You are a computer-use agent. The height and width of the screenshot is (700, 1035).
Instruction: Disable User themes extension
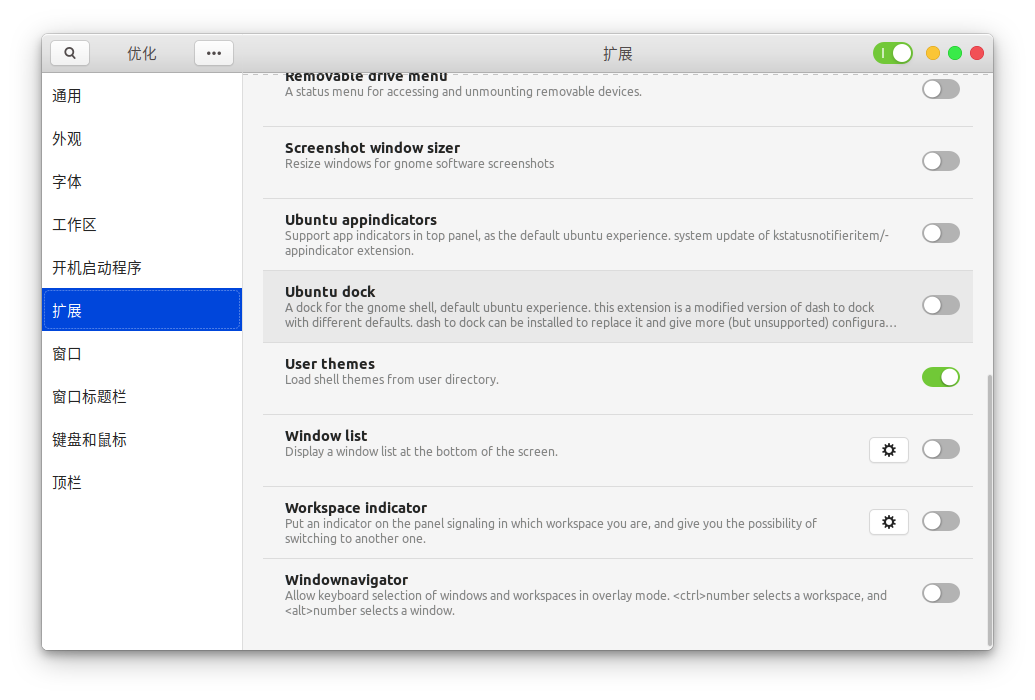coord(941,377)
